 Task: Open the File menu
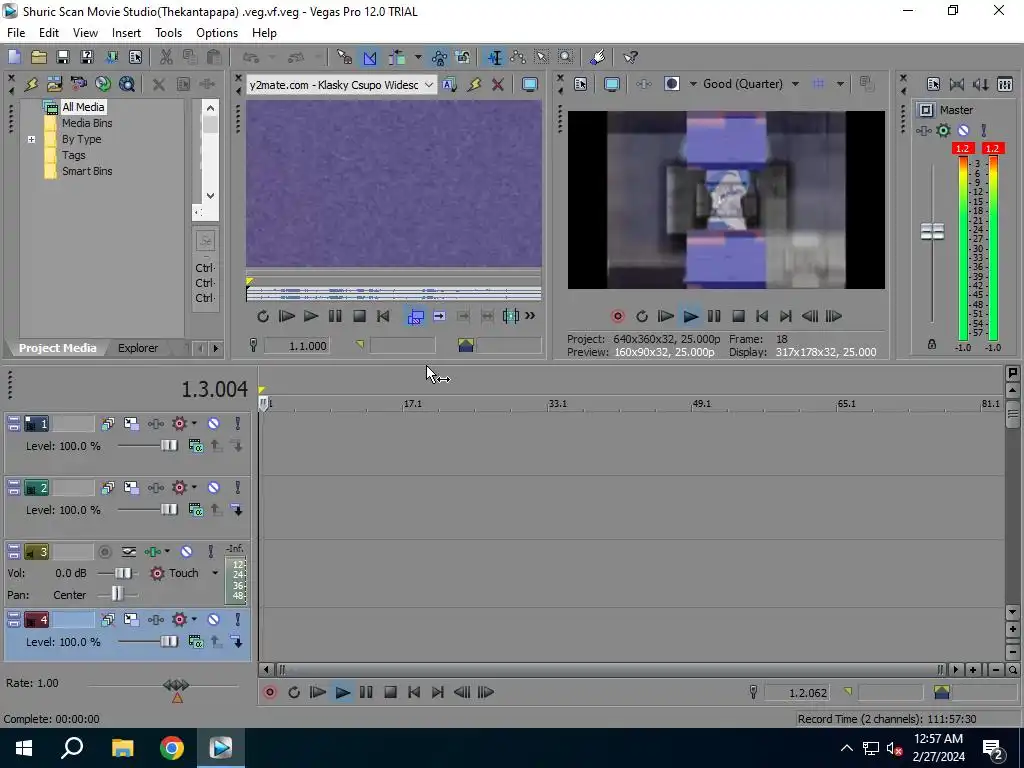point(16,33)
